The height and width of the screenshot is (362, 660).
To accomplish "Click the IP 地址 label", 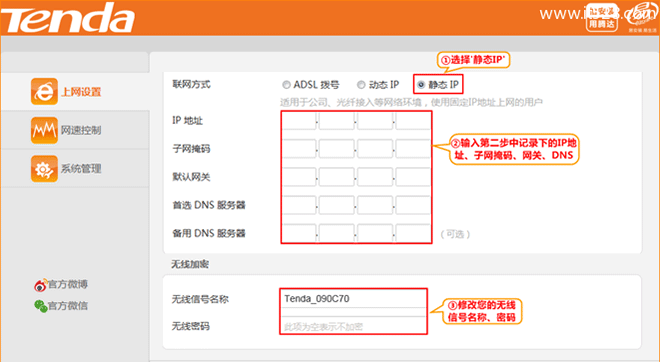I will (187, 121).
